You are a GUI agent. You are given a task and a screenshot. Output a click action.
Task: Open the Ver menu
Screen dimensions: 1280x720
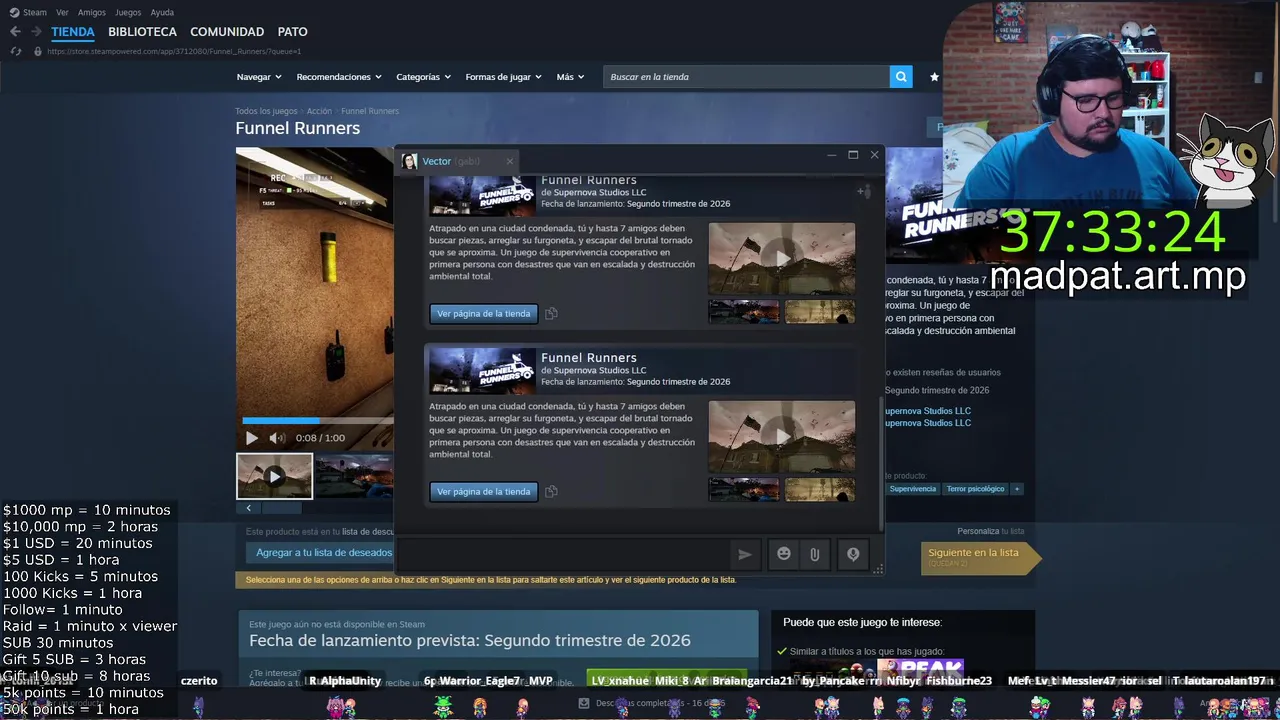coord(62,12)
